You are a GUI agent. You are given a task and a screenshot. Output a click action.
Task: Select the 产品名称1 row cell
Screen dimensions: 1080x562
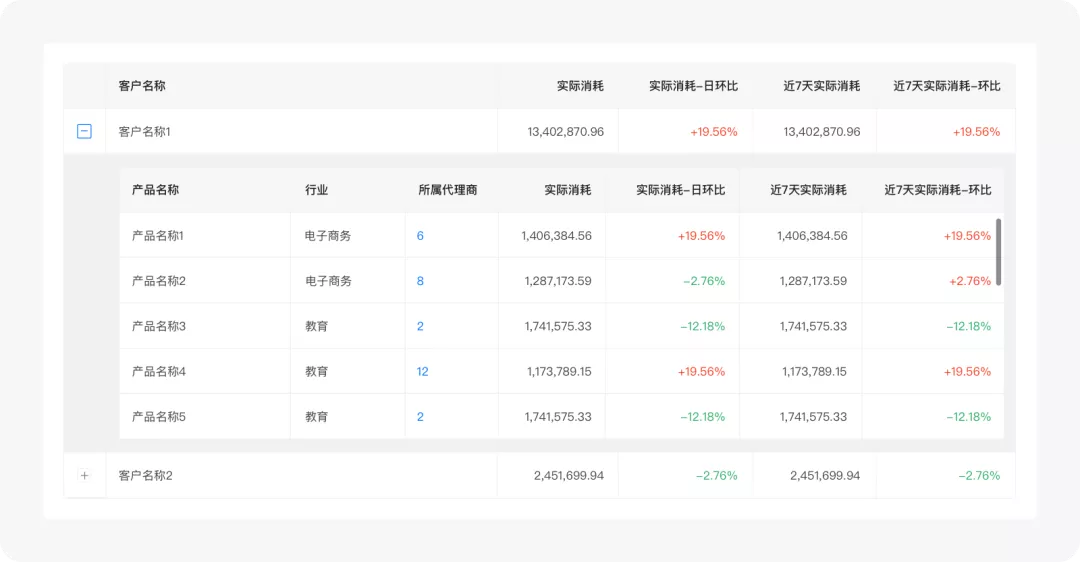click(205, 236)
